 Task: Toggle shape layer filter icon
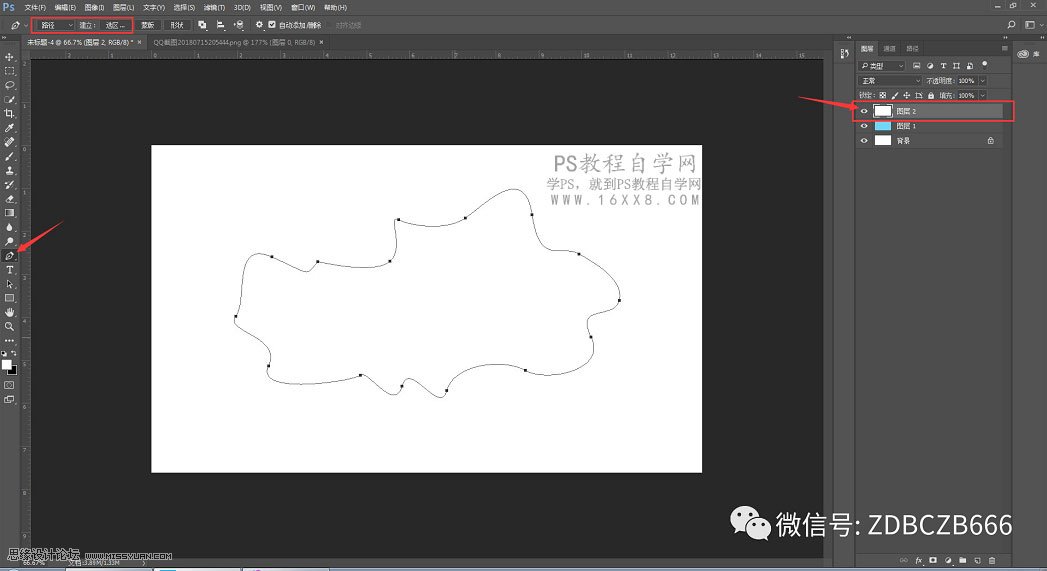click(956, 65)
